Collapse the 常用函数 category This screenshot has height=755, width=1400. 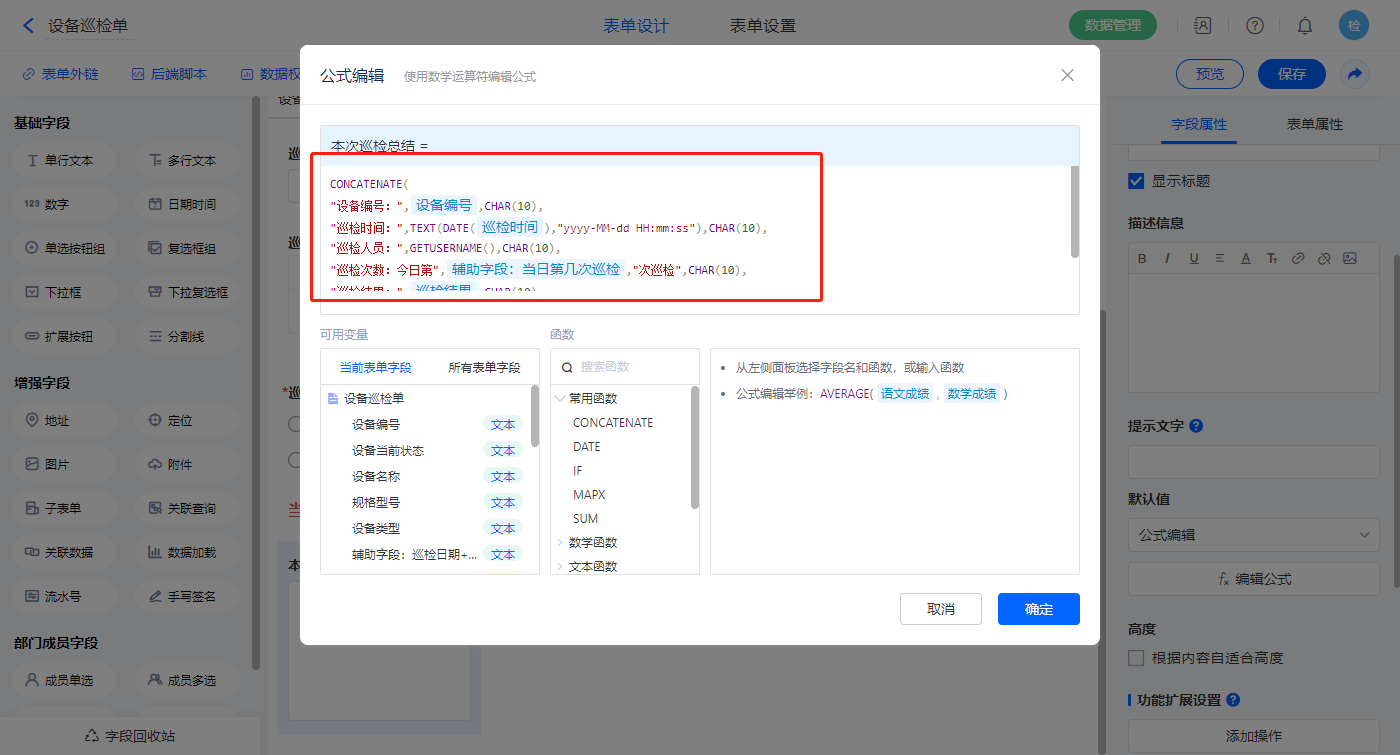(x=560, y=398)
